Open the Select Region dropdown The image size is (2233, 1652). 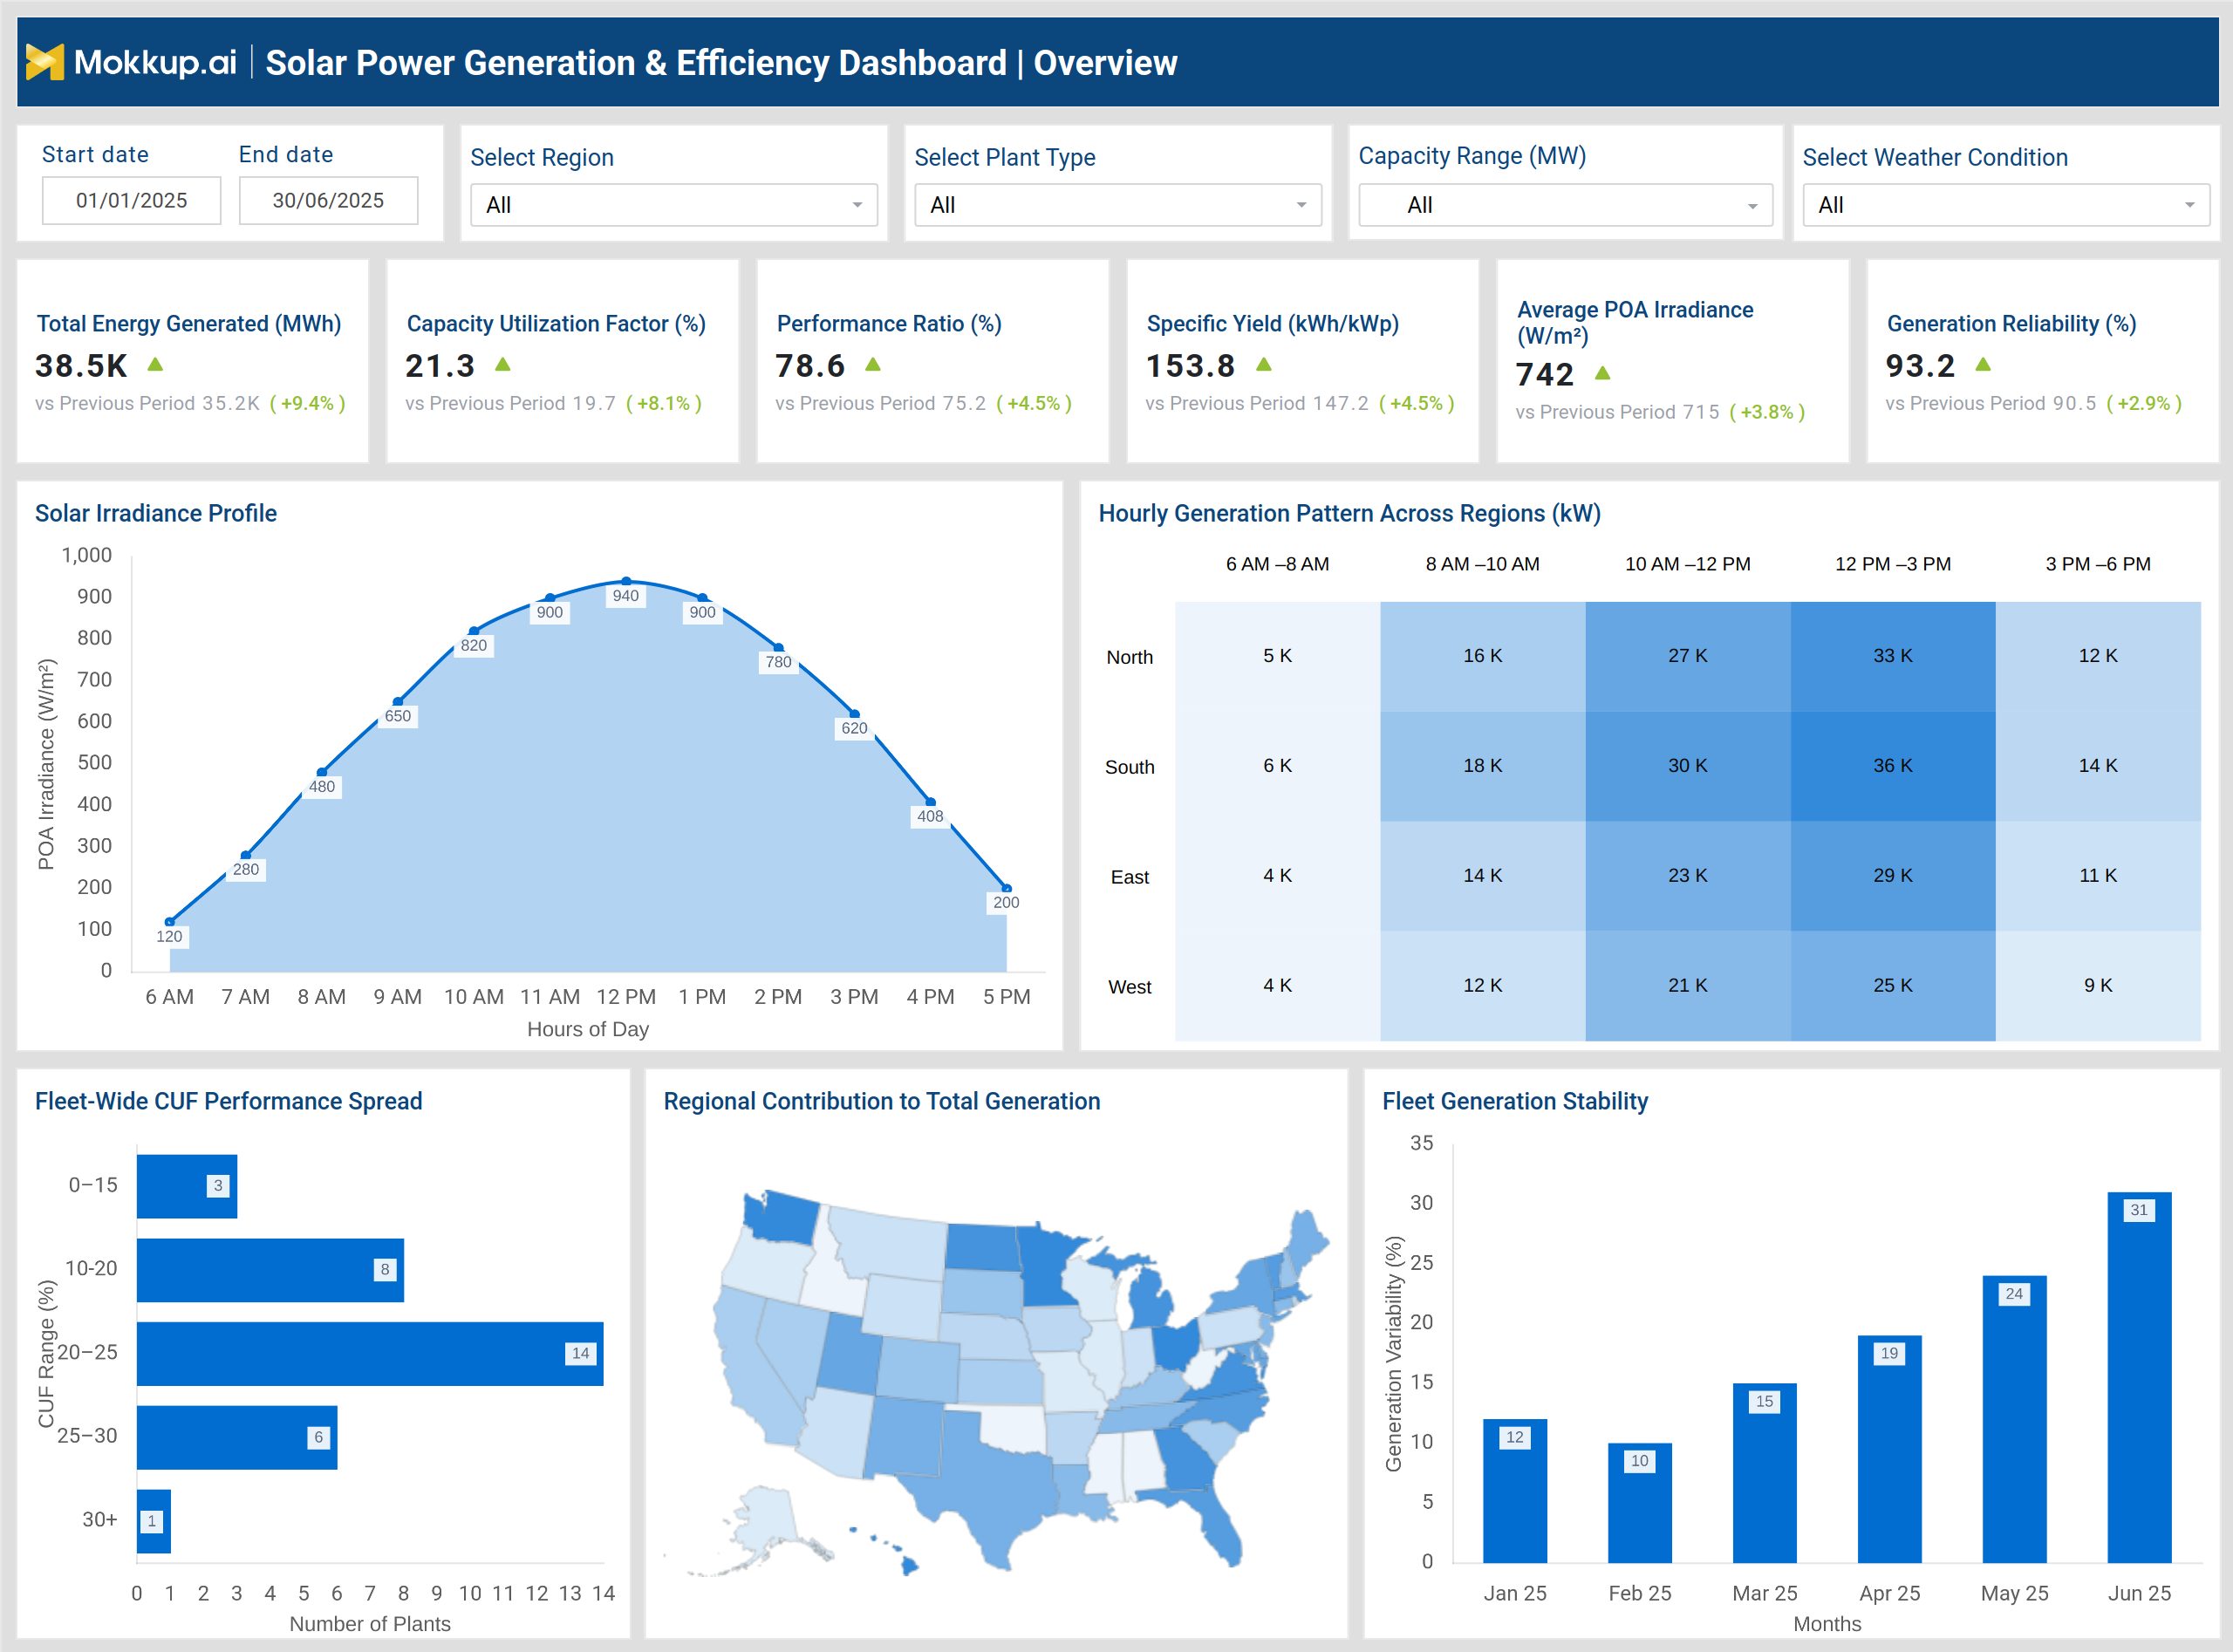pos(674,205)
